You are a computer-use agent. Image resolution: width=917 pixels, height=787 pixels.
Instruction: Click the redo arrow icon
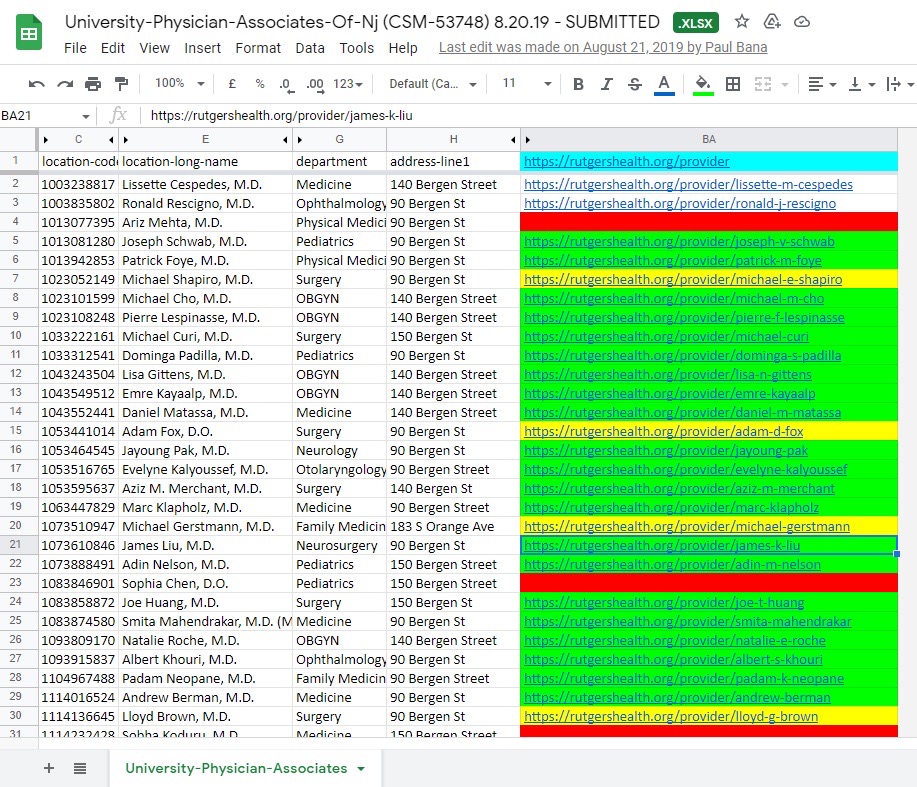[x=65, y=84]
